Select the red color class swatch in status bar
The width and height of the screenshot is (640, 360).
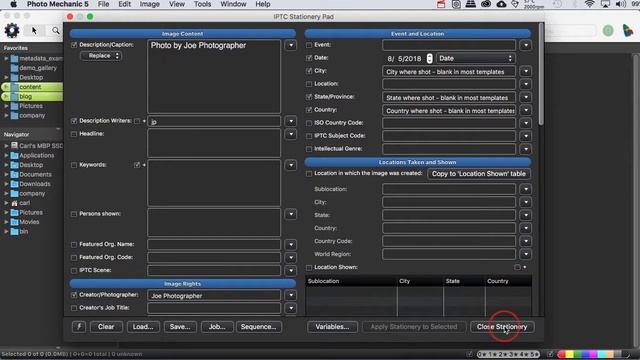coord(562,354)
